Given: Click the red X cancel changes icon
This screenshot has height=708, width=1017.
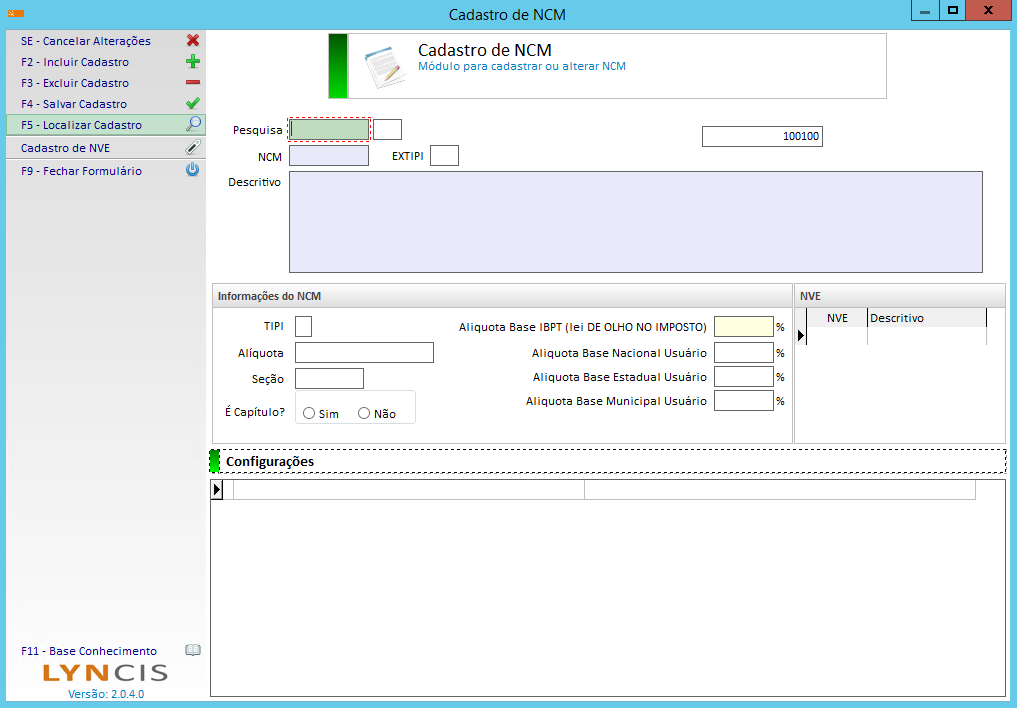Looking at the screenshot, I should tap(193, 41).
